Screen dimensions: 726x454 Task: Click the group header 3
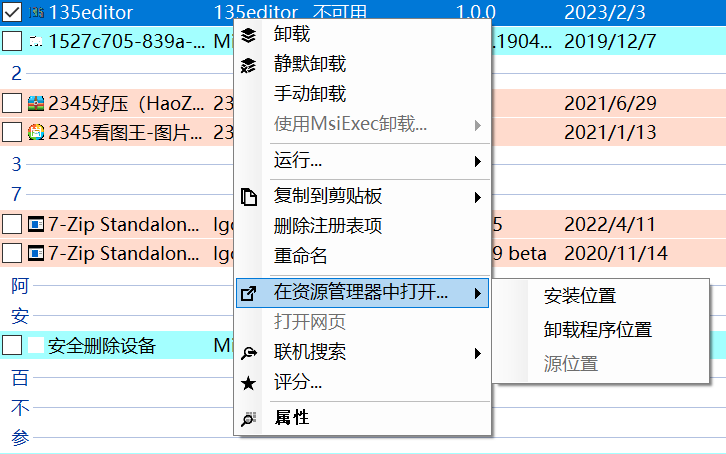click(17, 164)
